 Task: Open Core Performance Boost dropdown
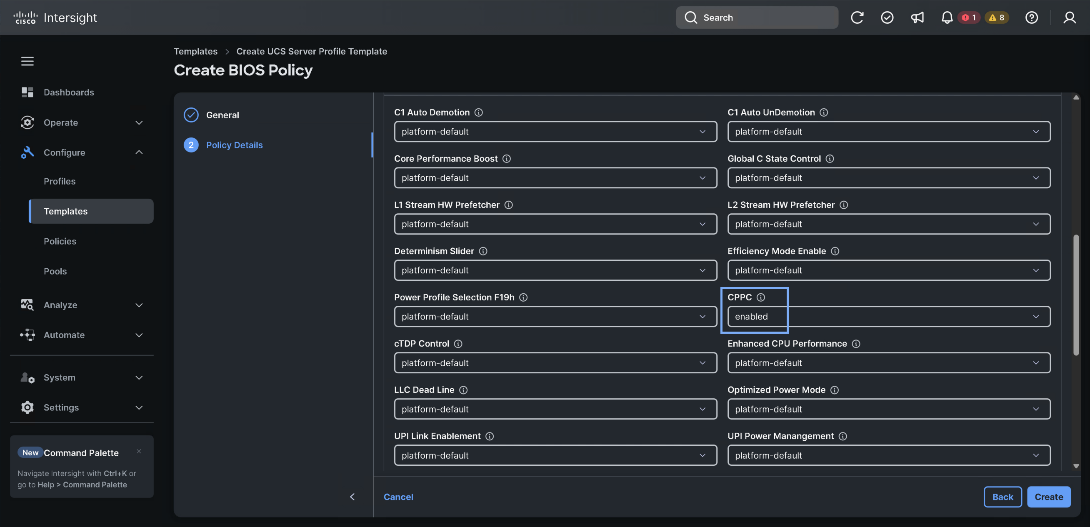pyautogui.click(x=555, y=178)
